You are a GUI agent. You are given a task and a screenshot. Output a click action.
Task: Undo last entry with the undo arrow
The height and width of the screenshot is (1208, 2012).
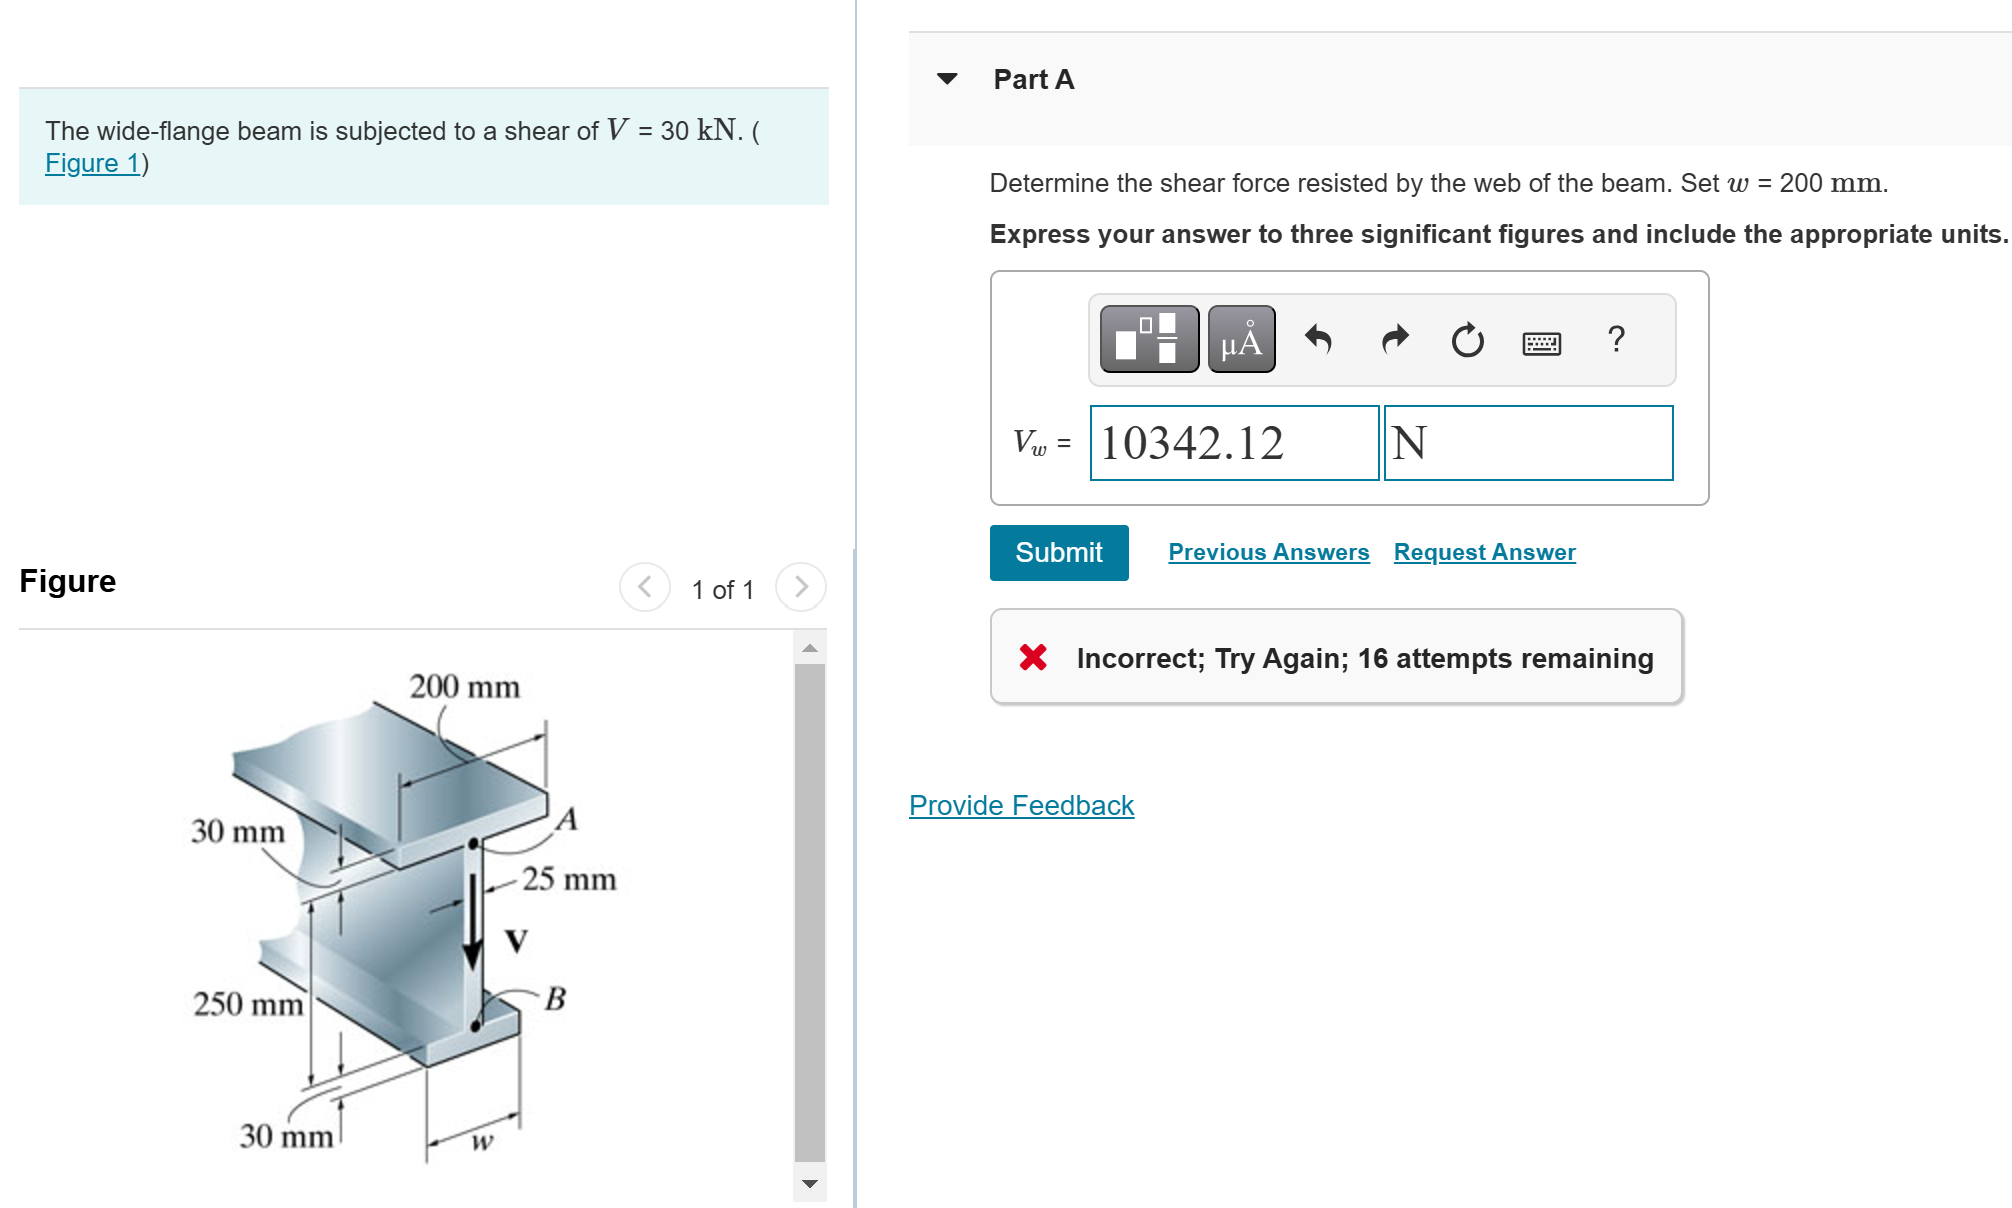point(1318,340)
